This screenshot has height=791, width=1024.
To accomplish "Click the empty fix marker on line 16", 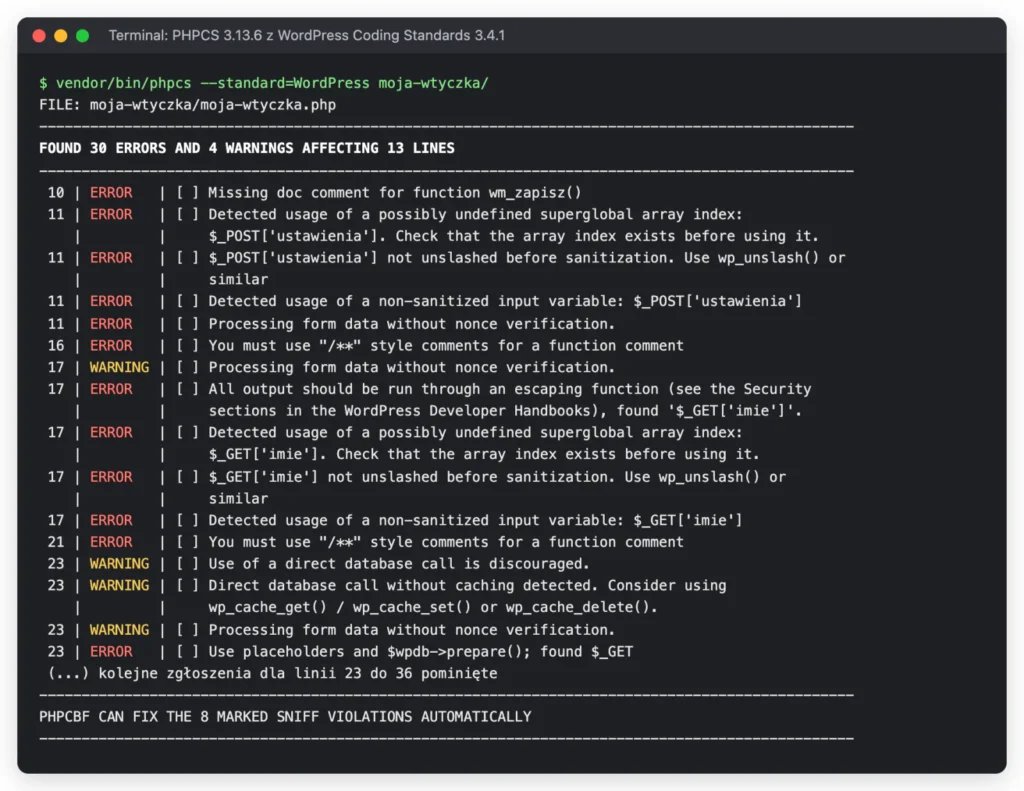I will [187, 346].
